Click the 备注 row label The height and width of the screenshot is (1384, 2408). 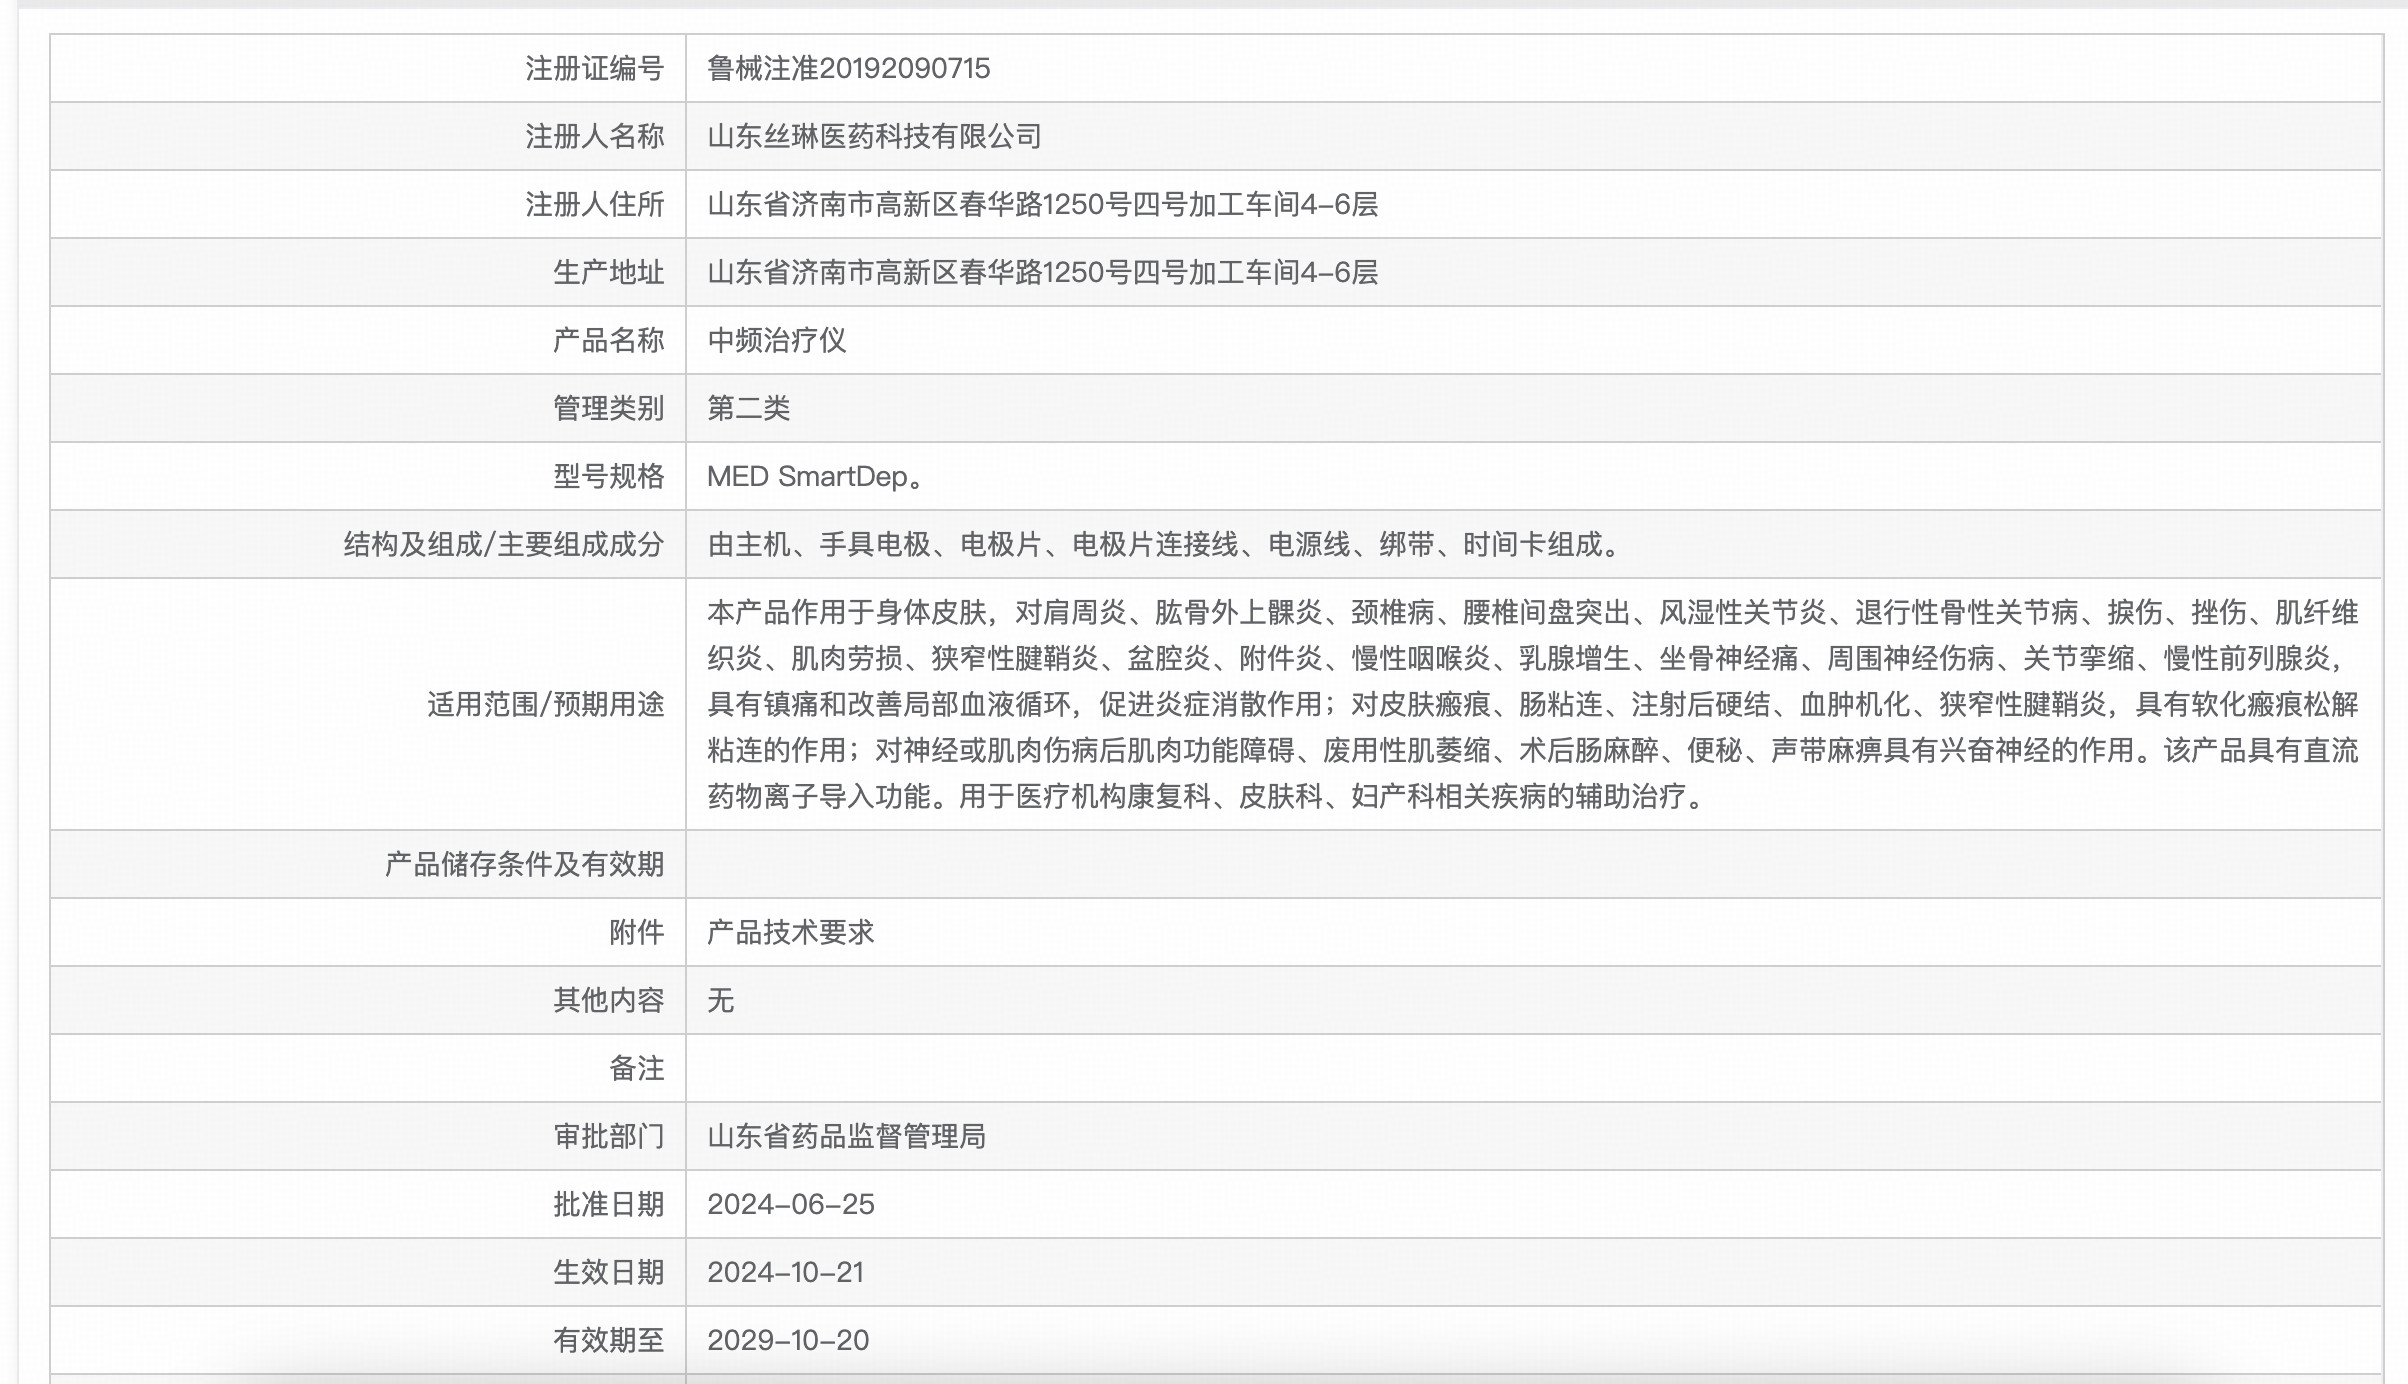[636, 1068]
